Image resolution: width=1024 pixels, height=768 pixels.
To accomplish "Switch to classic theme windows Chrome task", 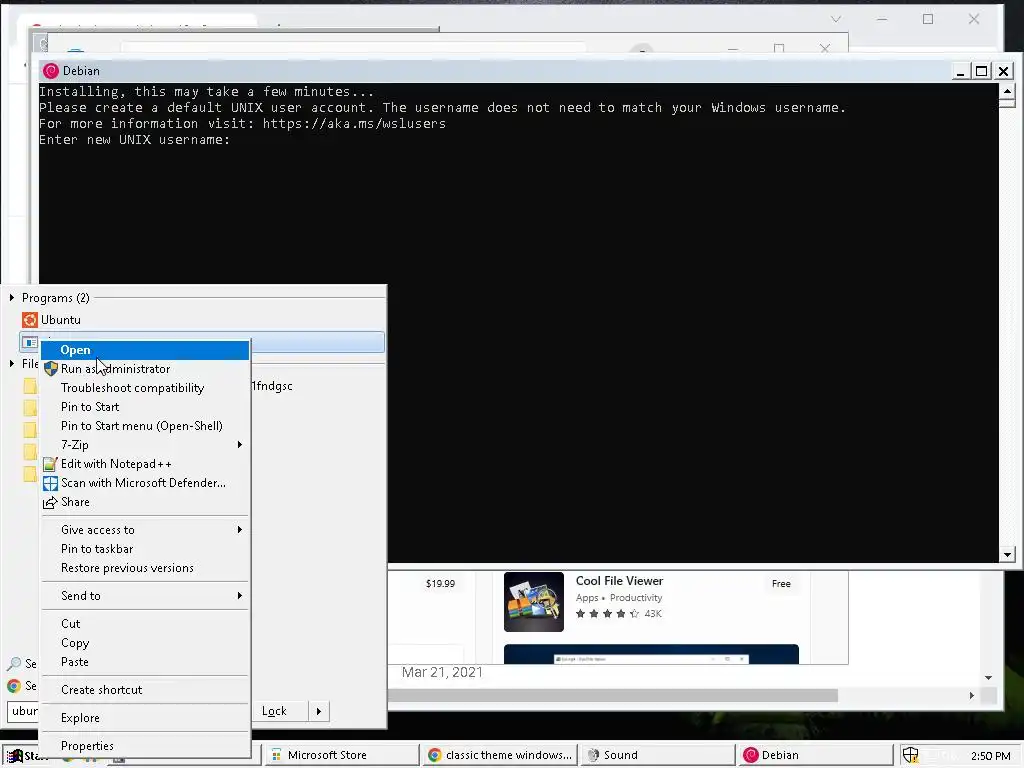I will click(500, 755).
